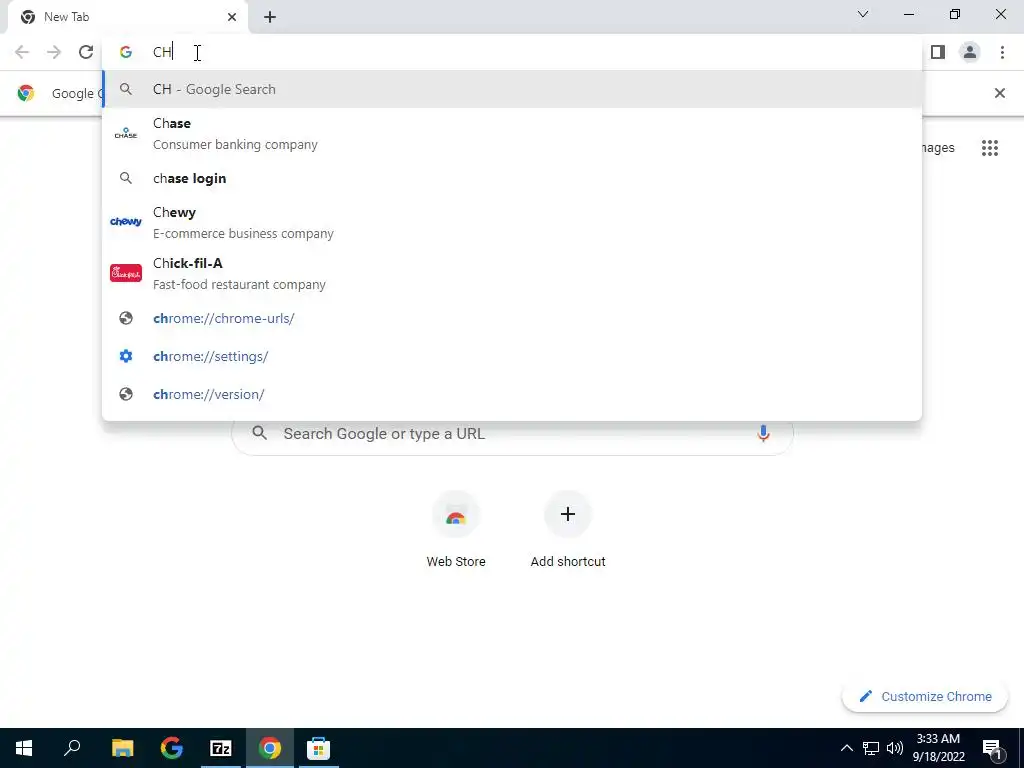1024x768 pixels.
Task: Open the Web Store shortcut
Action: pos(456,530)
